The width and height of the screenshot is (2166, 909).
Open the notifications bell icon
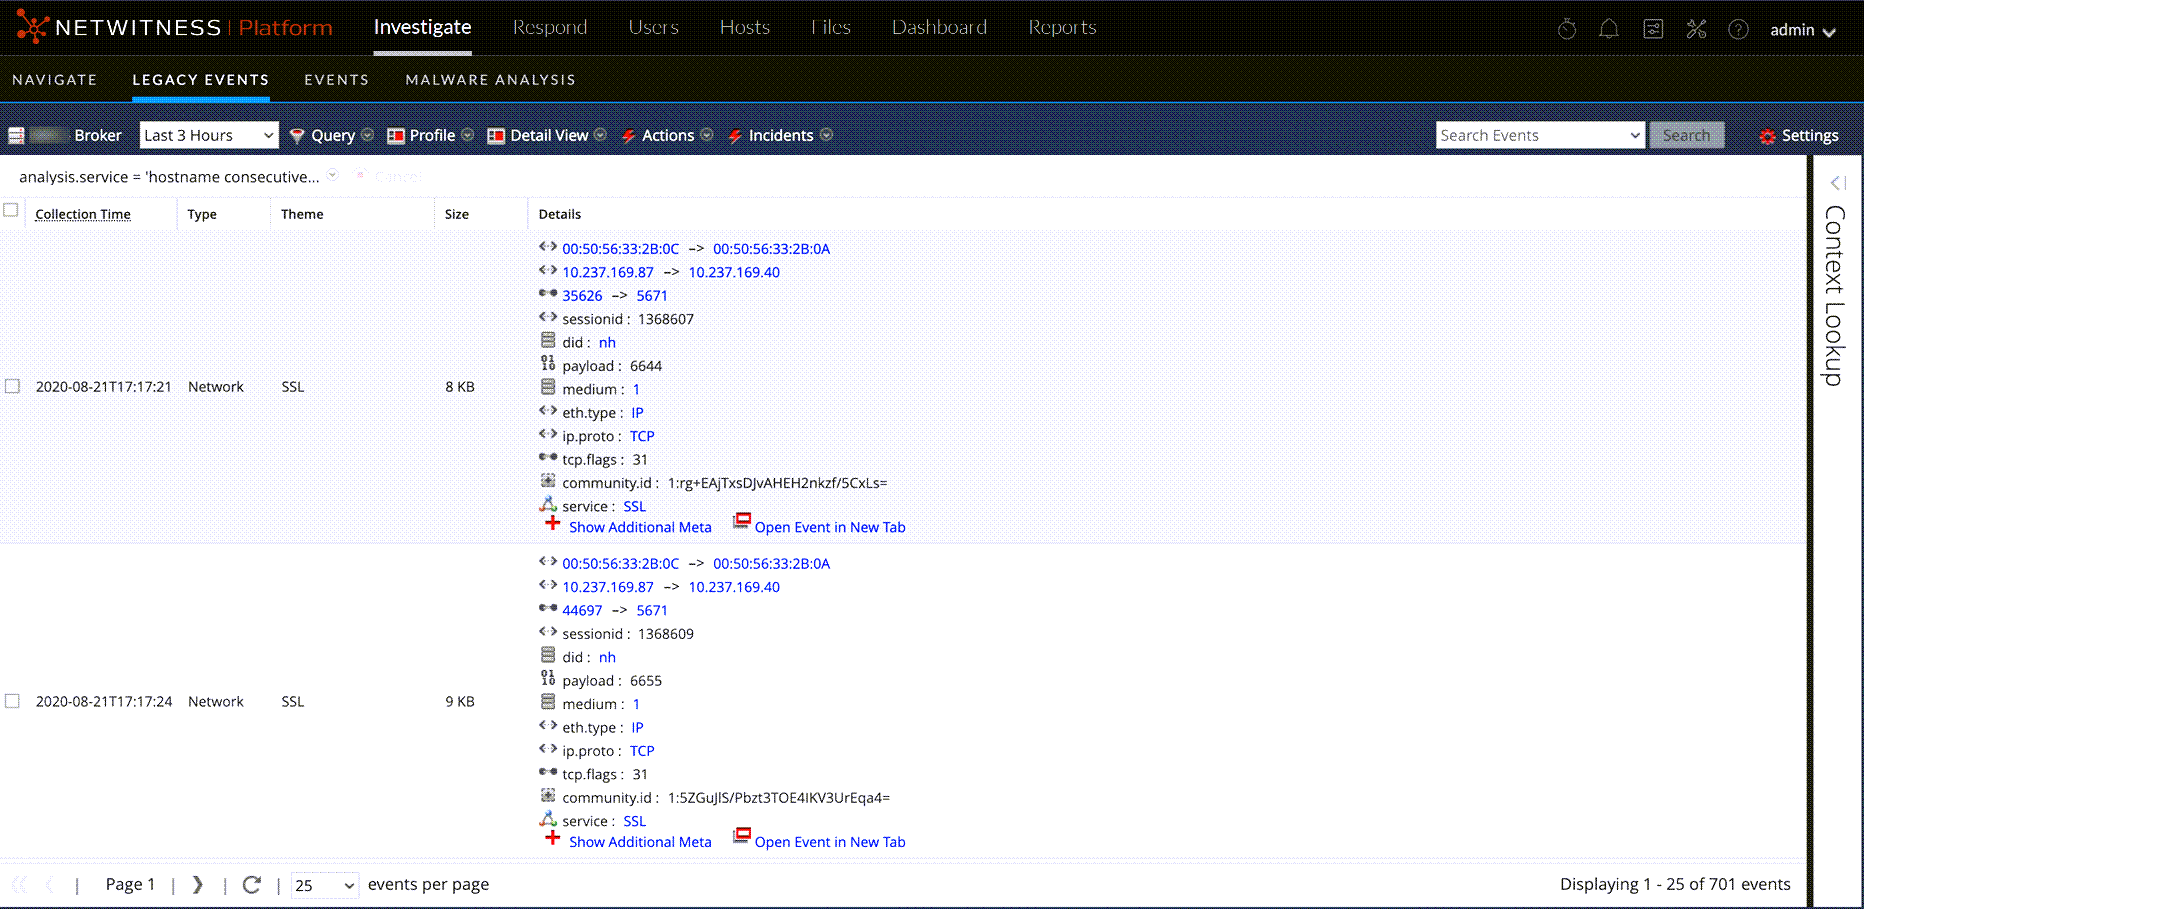(1608, 29)
